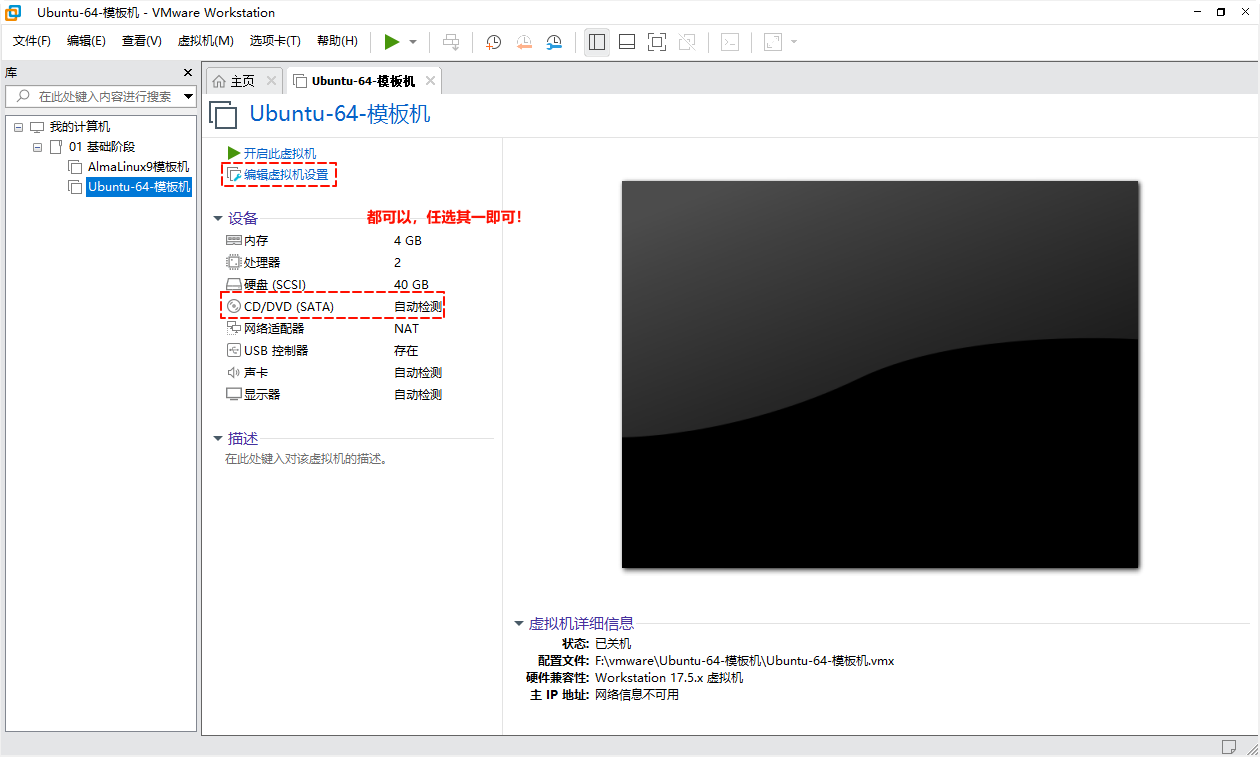Screen dimensions: 1260x757
Task: Select AlmaLinux9模板机 in the library
Action: pyautogui.click(x=137, y=167)
